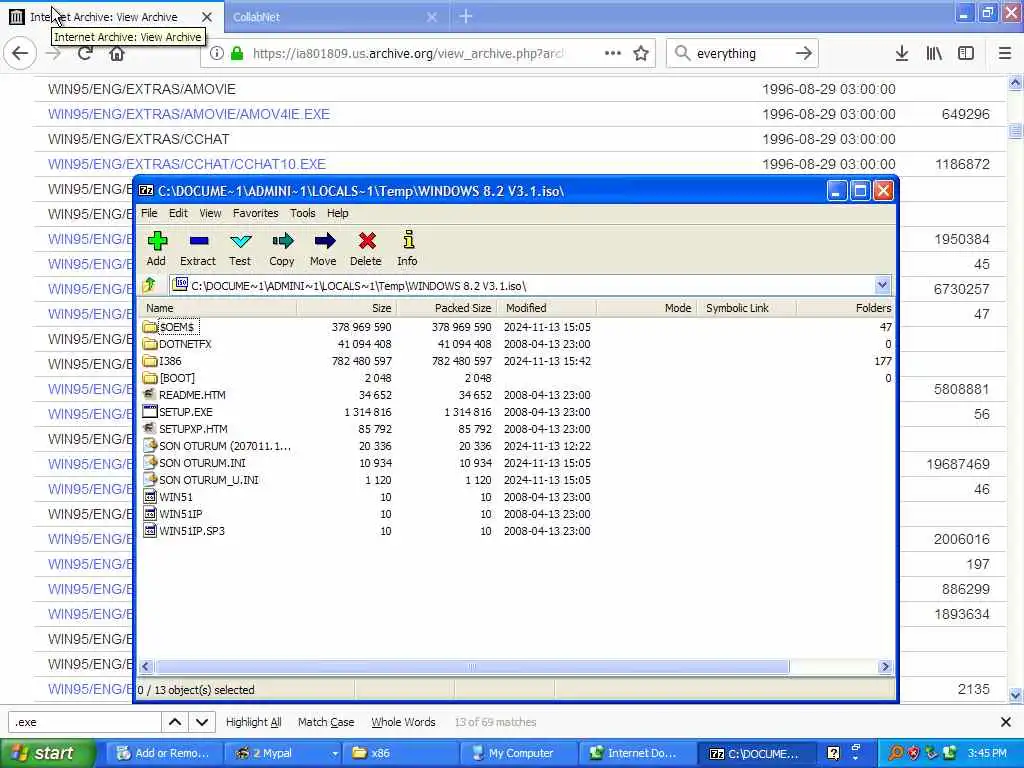Switch to Internet Do... taskbar item
Screen dimensions: 1024x768
pos(636,753)
